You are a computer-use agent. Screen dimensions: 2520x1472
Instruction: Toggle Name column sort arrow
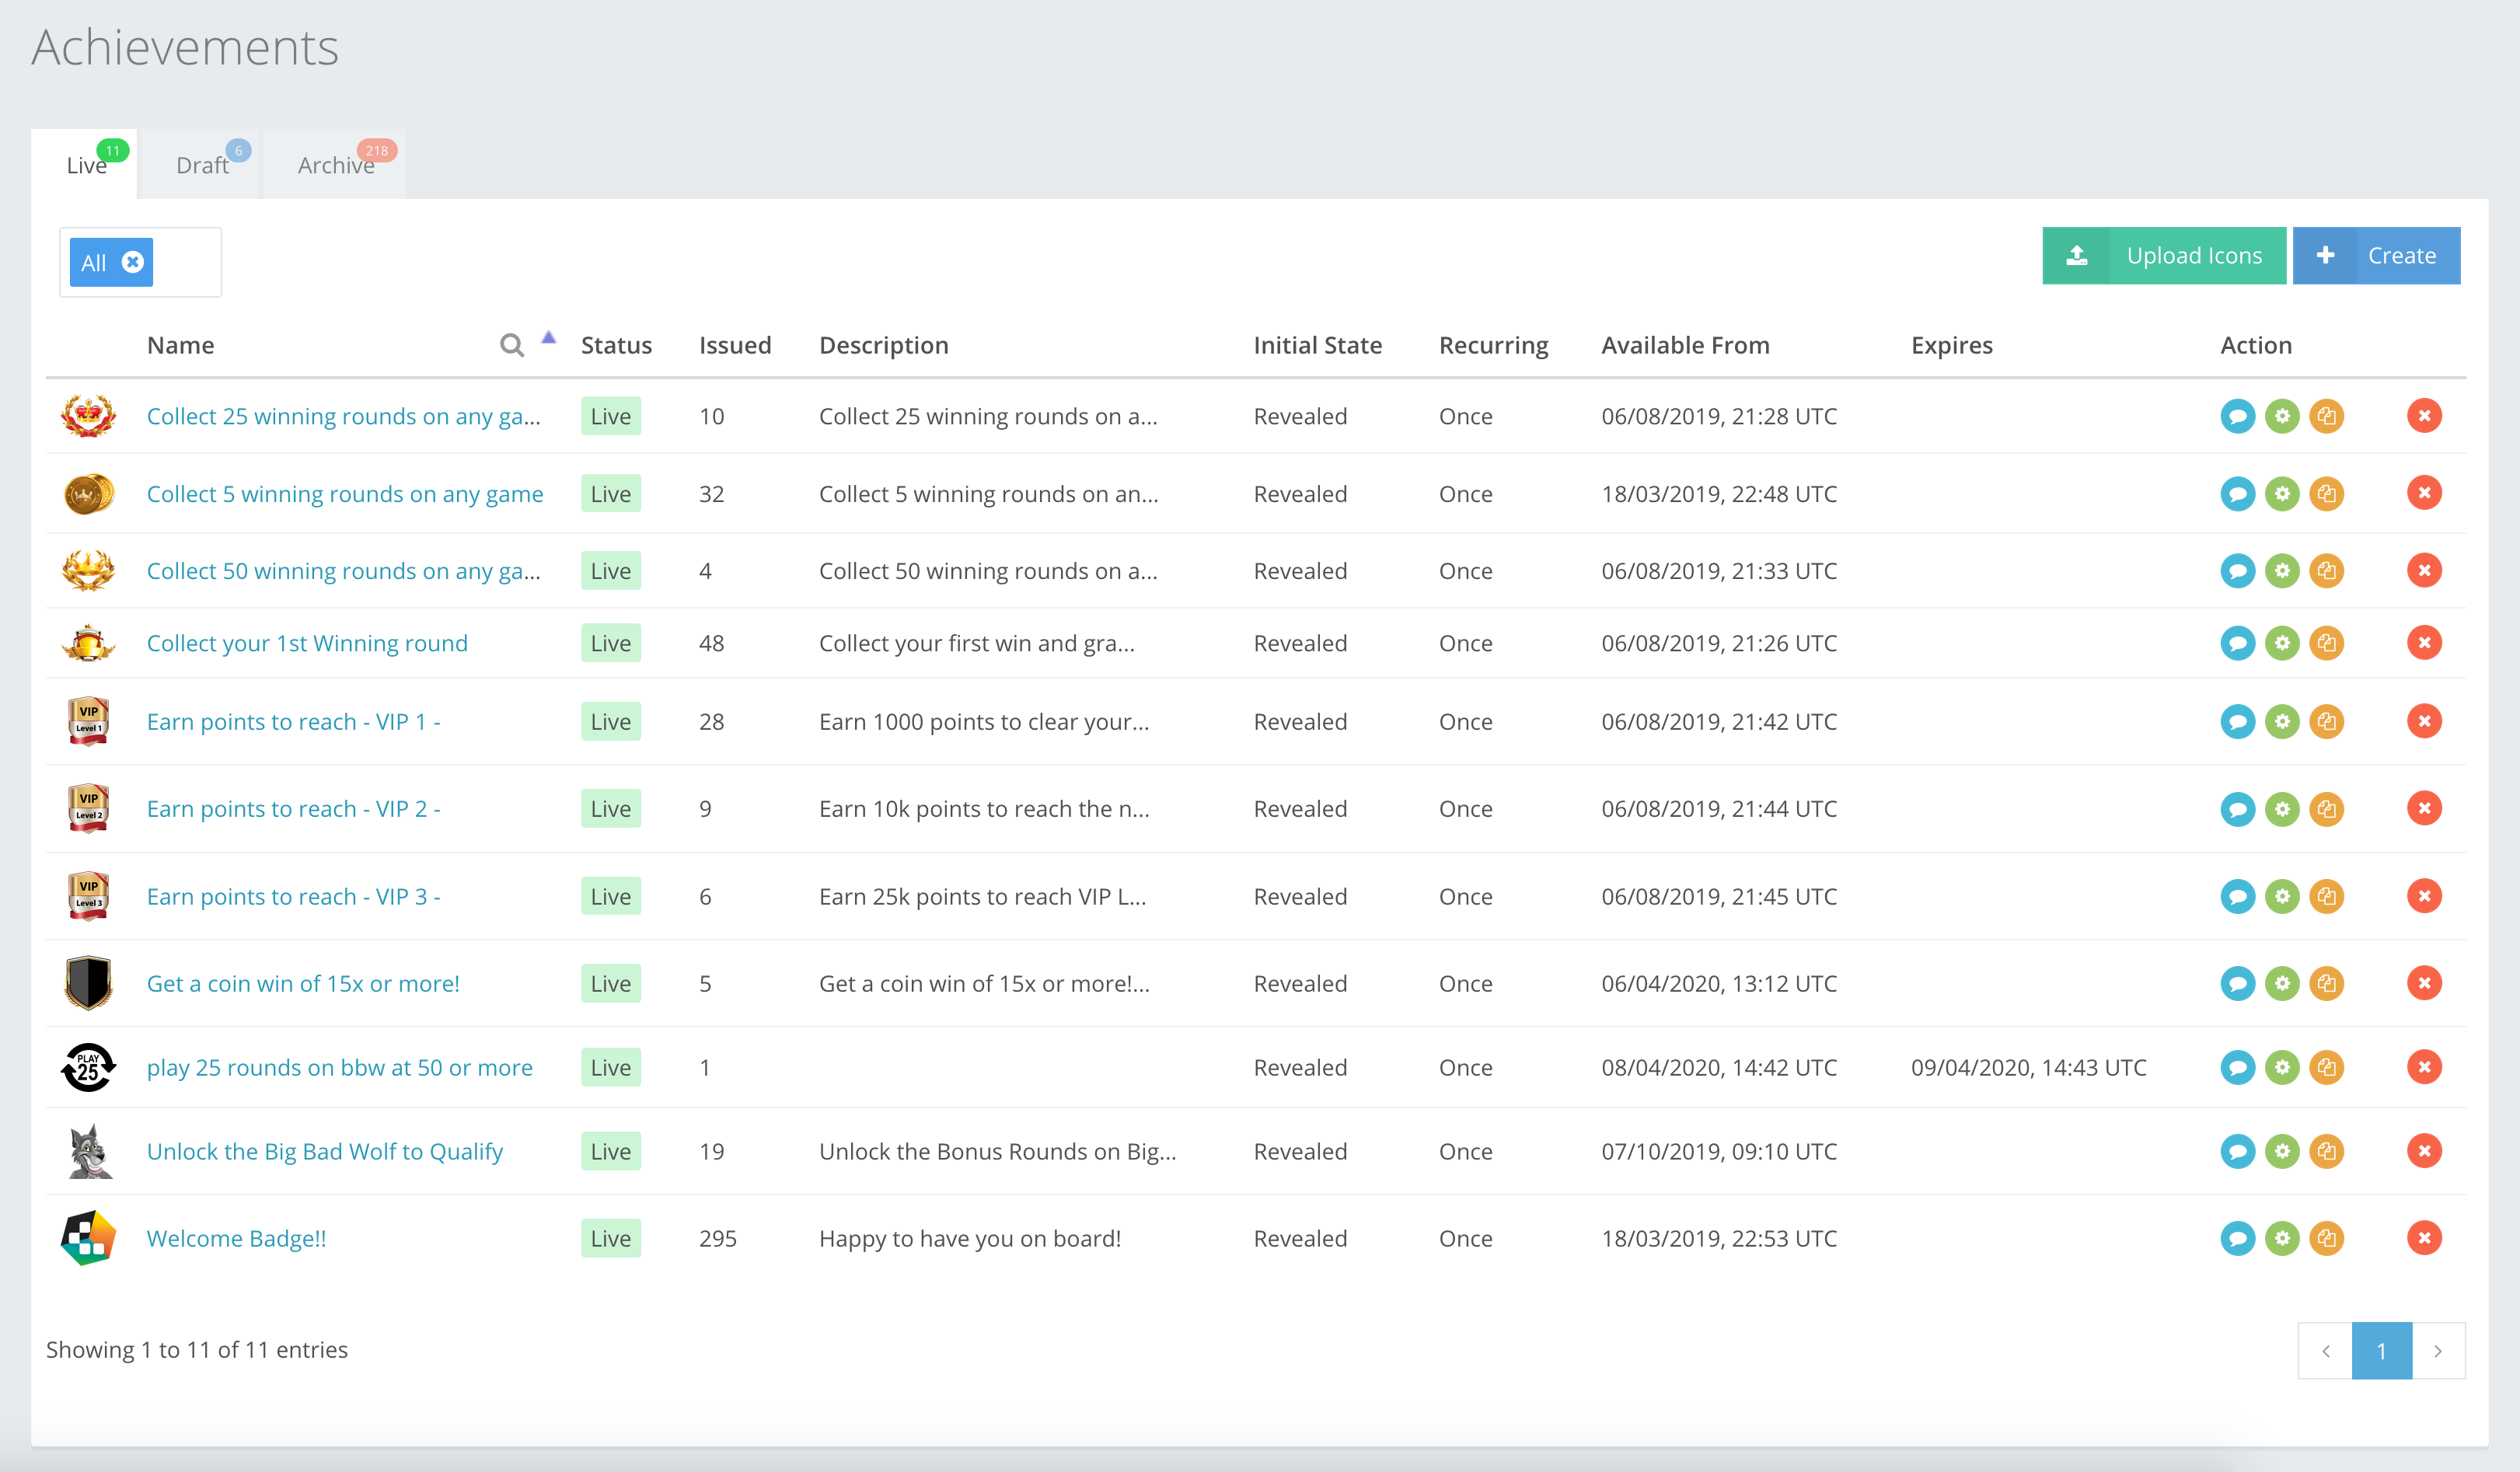point(548,338)
